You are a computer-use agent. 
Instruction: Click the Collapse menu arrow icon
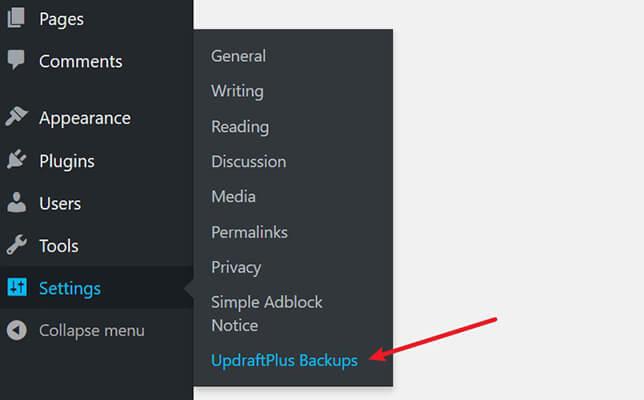16,330
